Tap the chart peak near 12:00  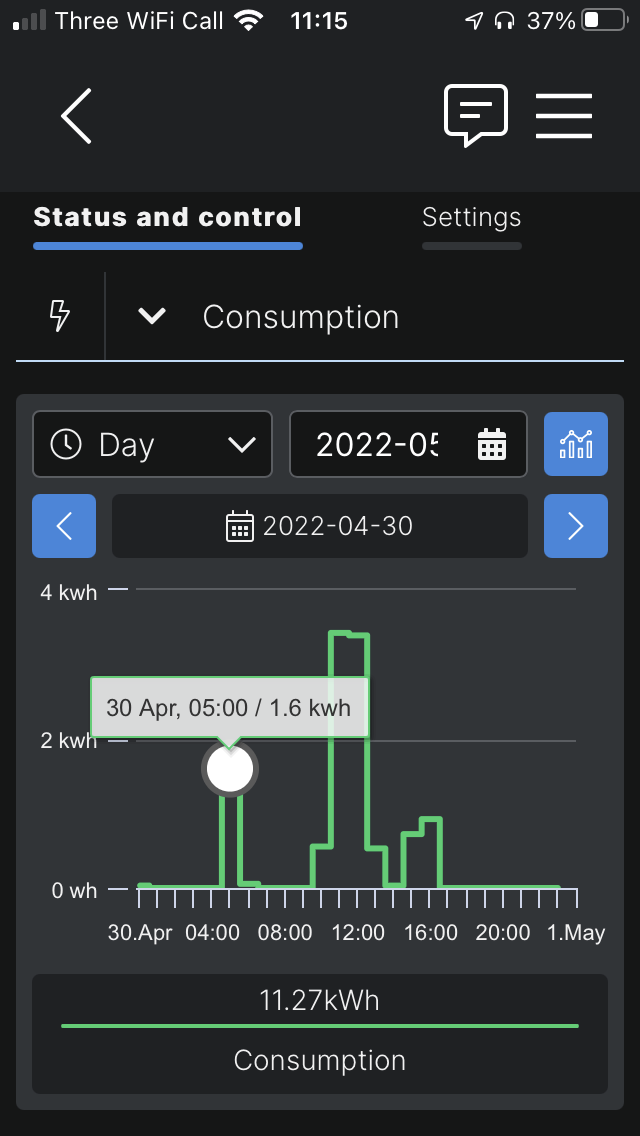349,635
